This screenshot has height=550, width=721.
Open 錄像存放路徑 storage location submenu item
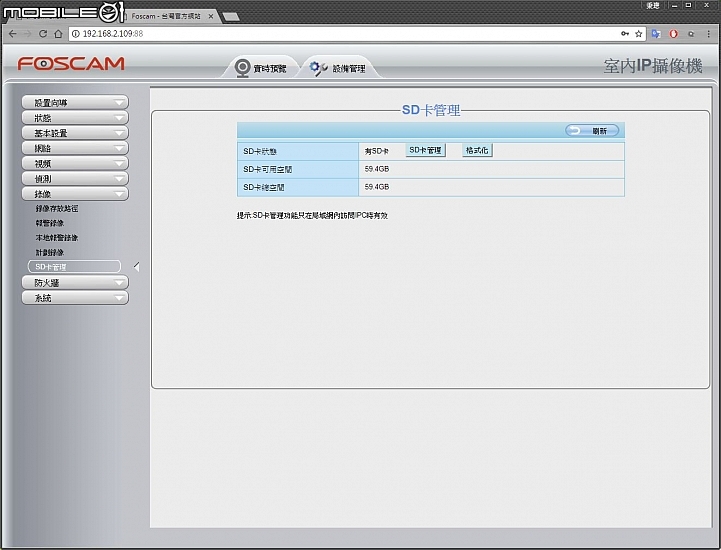click(57, 208)
